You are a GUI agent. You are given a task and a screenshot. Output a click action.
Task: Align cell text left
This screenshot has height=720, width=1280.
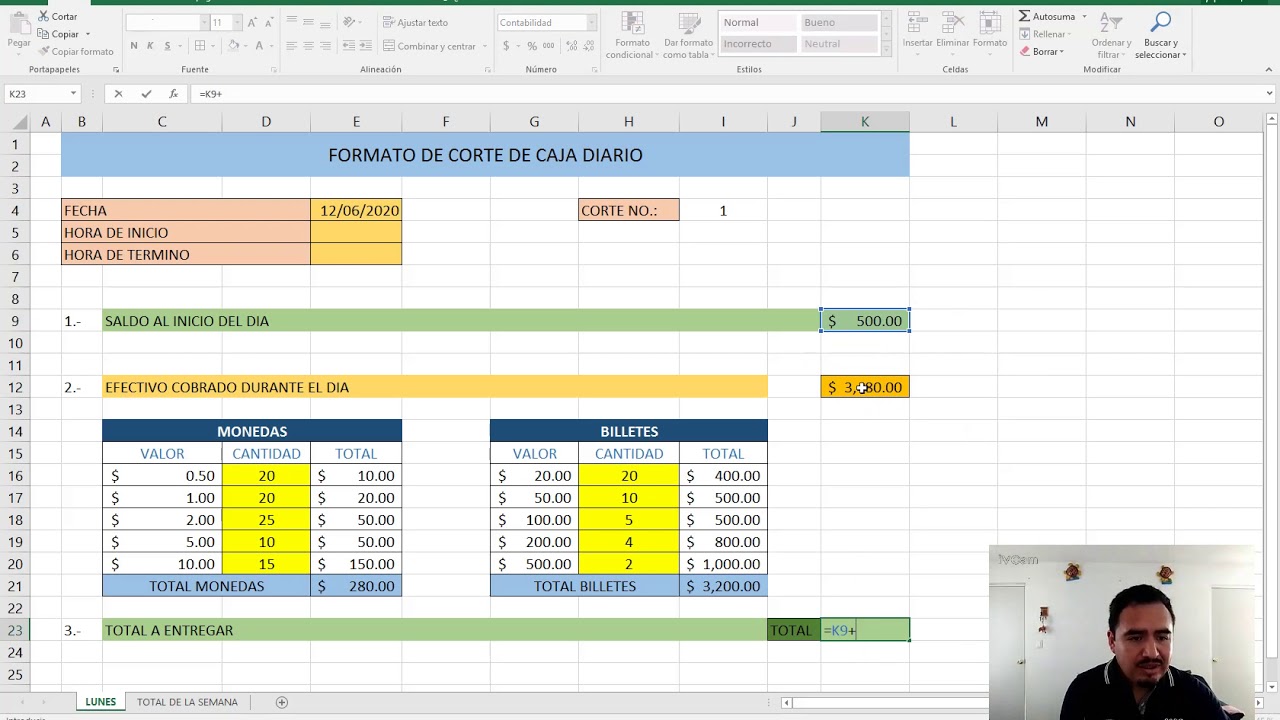pyautogui.click(x=292, y=46)
